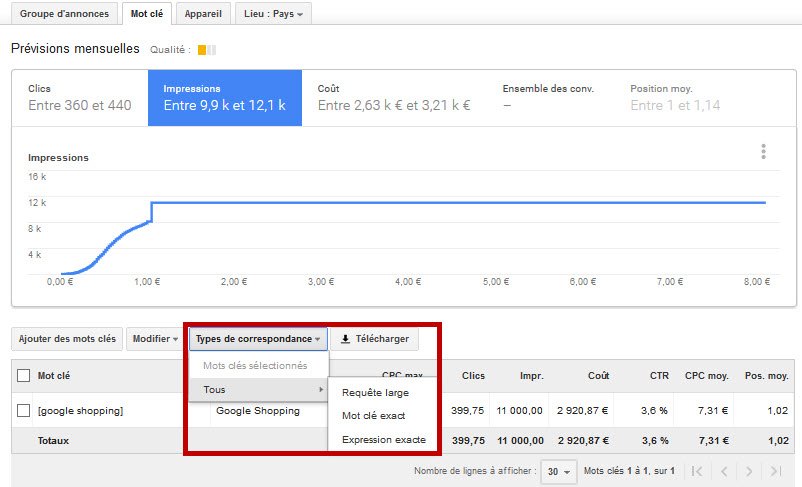Click the Totaux row label
This screenshot has width=802, height=487.
(53, 440)
